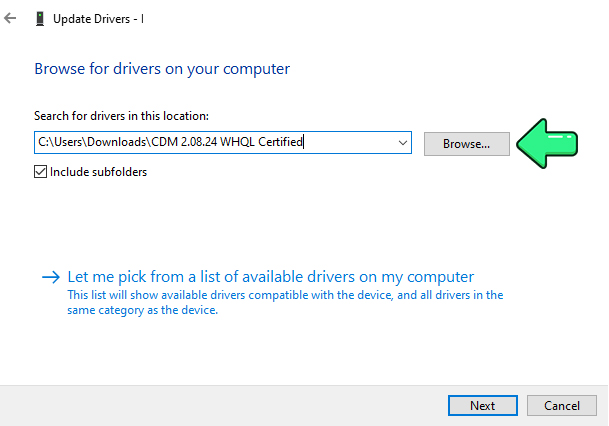Click the Browse... button
609x426 pixels.
tap(466, 144)
